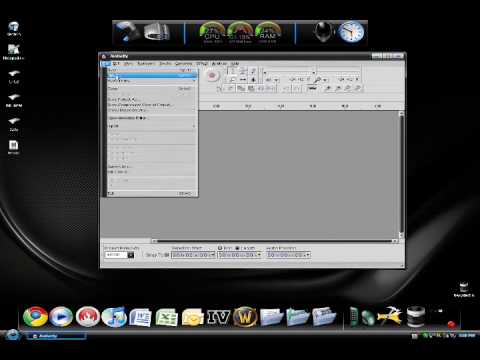Viewport: 480px width, 360px height.
Task: Click the Trim audio icon
Action: [x=261, y=88]
